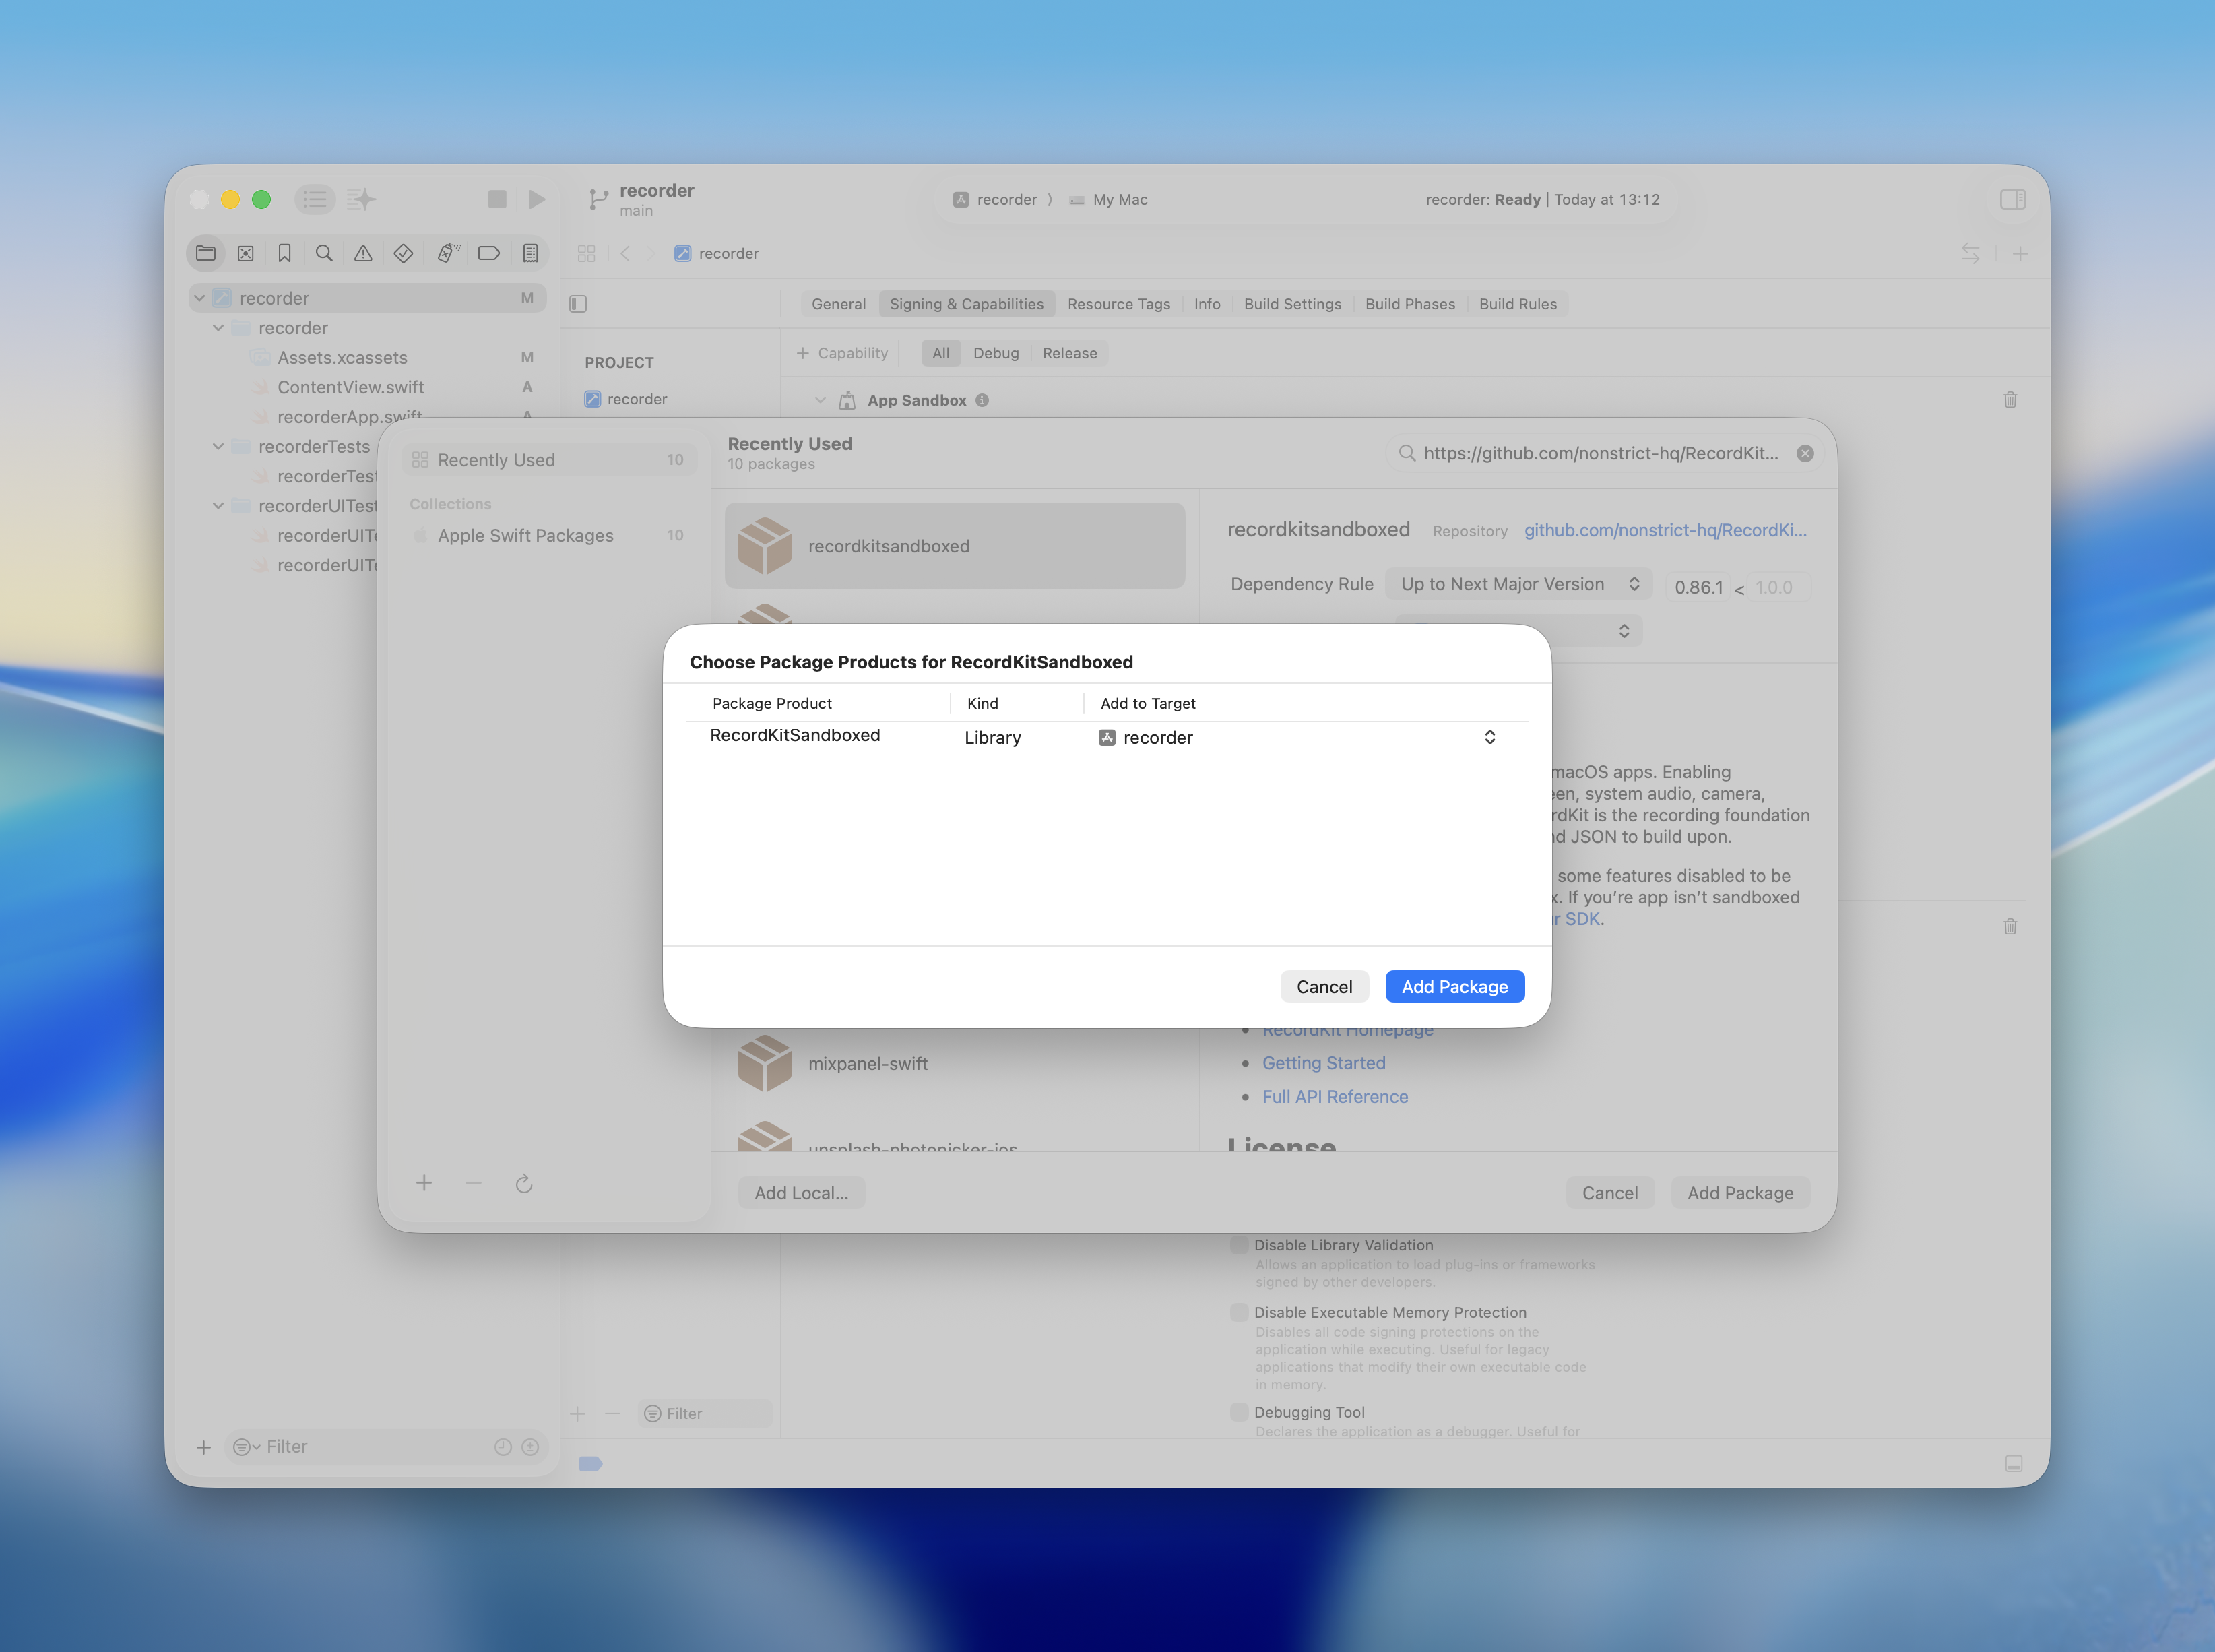Add a package collection with plus

tap(424, 1183)
